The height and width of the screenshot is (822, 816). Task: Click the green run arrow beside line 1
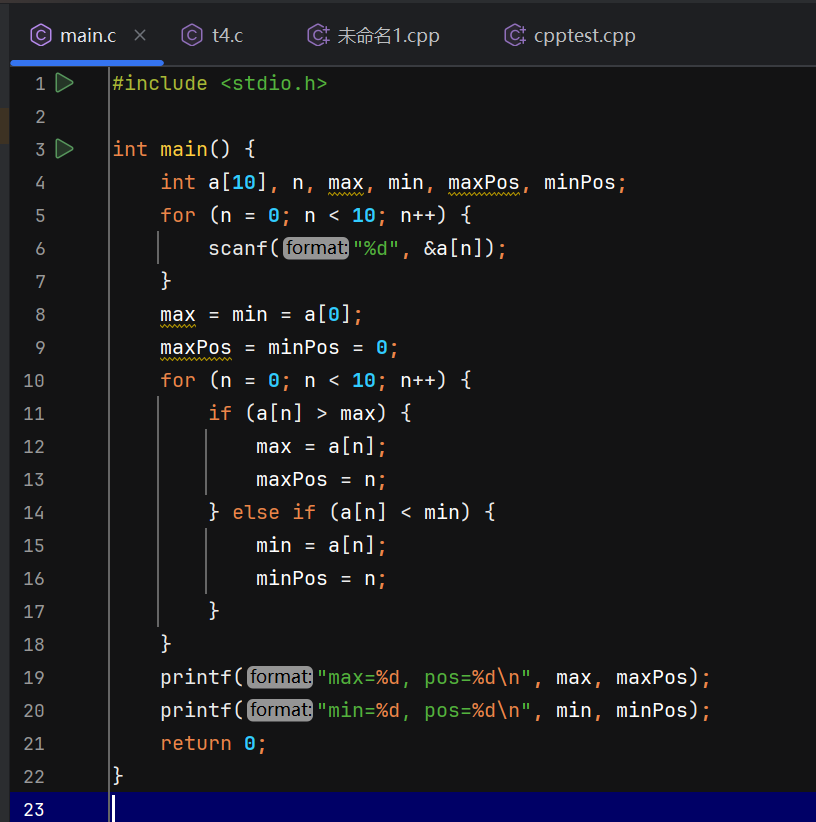(x=64, y=83)
